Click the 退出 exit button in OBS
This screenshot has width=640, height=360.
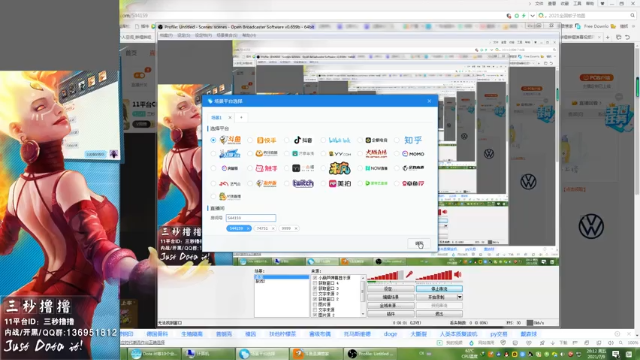[439, 314]
